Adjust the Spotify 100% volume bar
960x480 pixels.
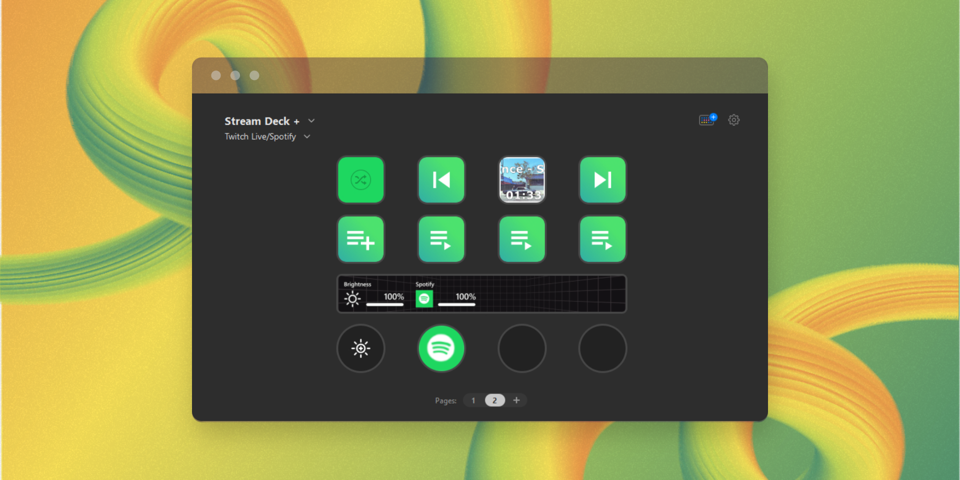pyautogui.click(x=457, y=304)
